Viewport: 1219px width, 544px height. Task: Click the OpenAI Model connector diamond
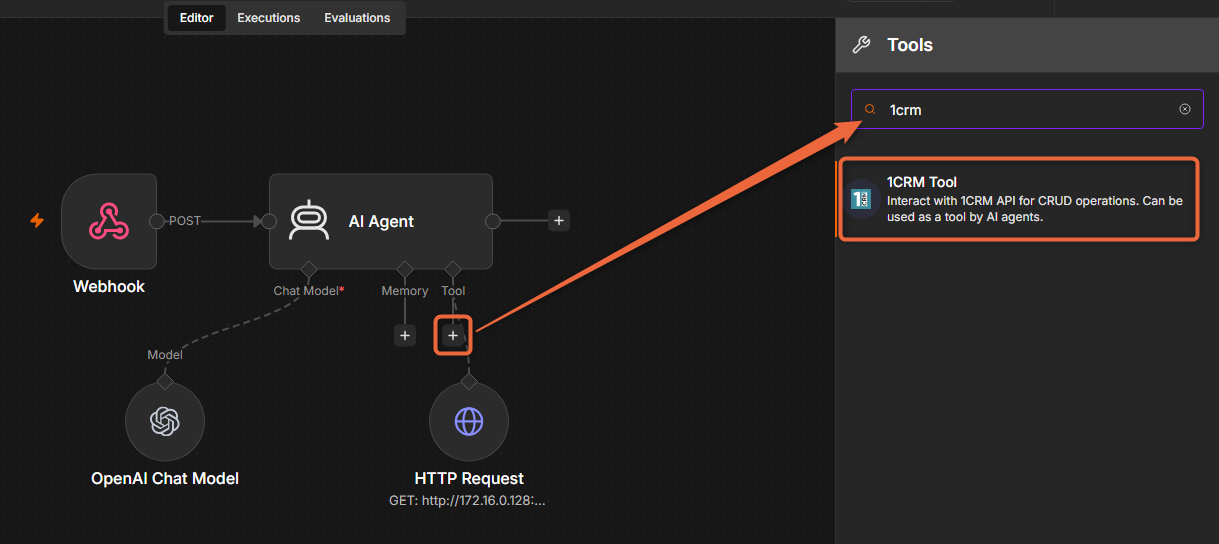click(x=165, y=381)
